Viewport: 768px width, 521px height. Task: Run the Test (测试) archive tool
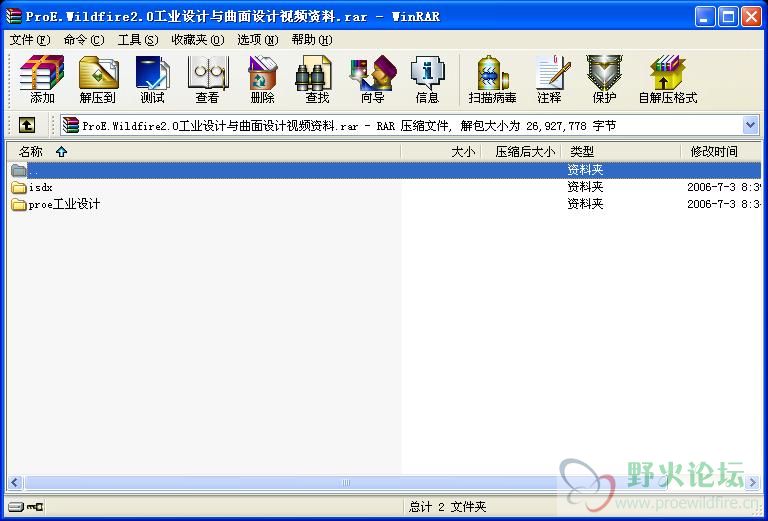pos(152,80)
